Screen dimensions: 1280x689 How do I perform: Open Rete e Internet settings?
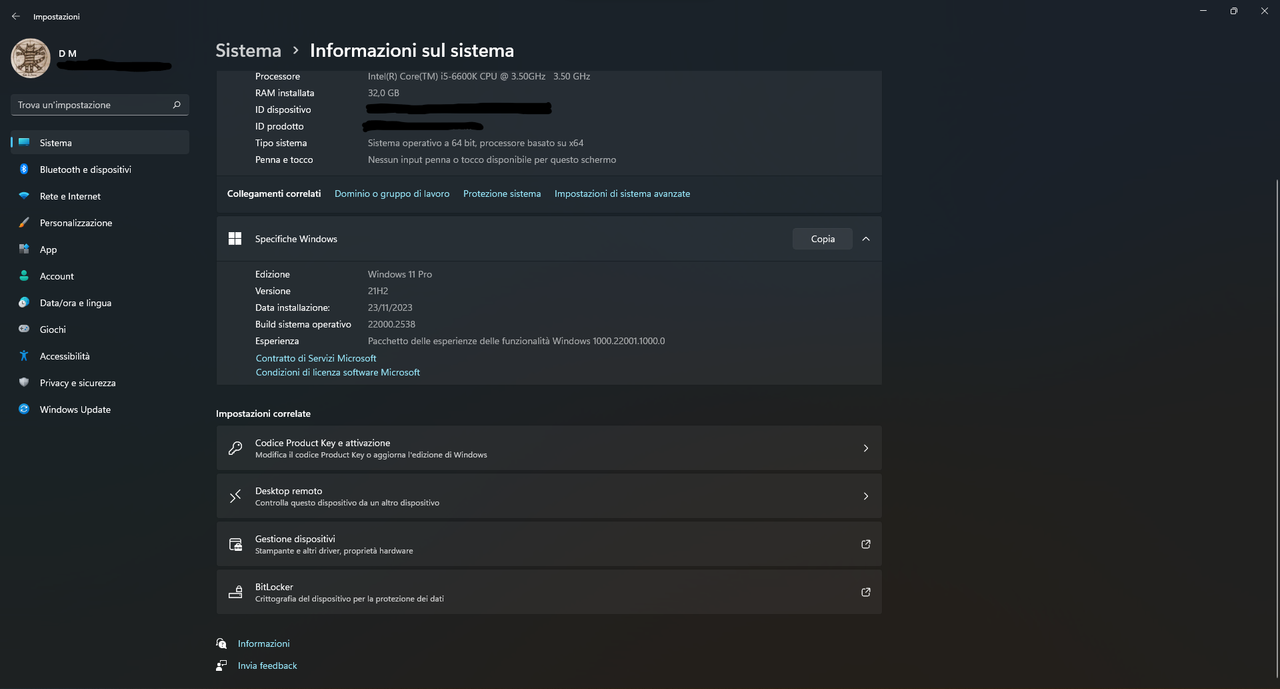coord(100,196)
